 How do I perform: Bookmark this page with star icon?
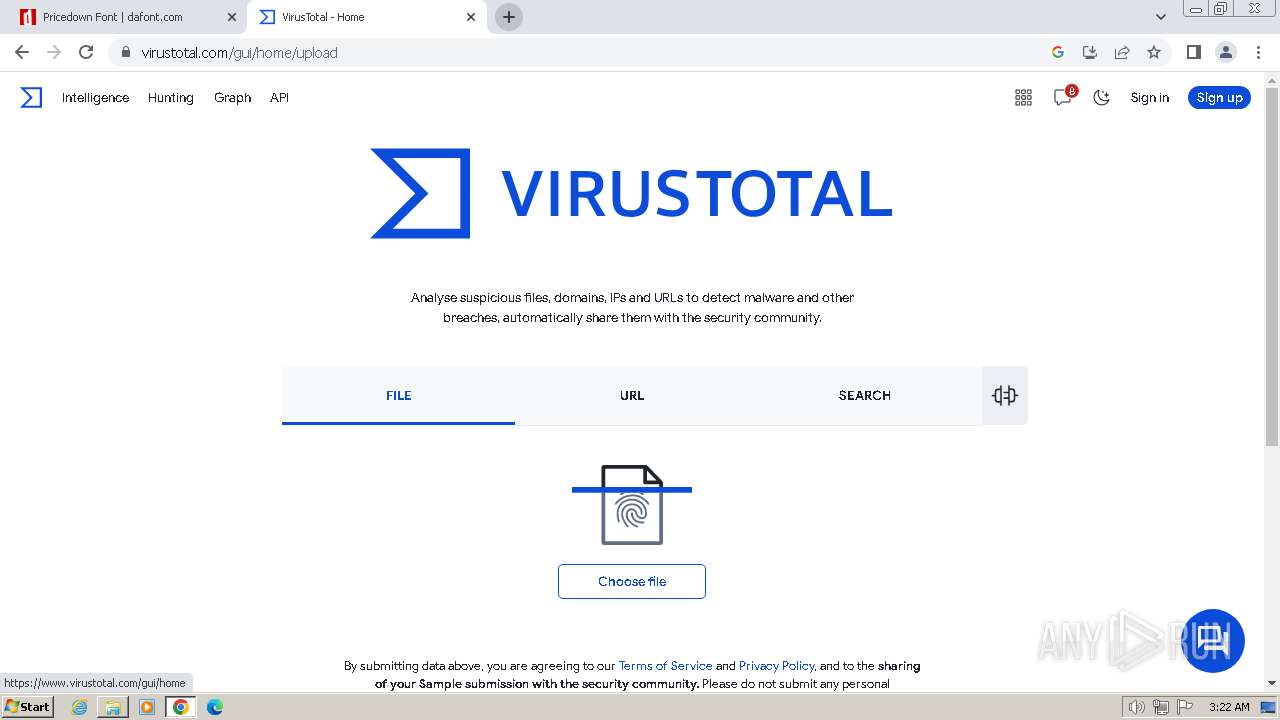1154,52
